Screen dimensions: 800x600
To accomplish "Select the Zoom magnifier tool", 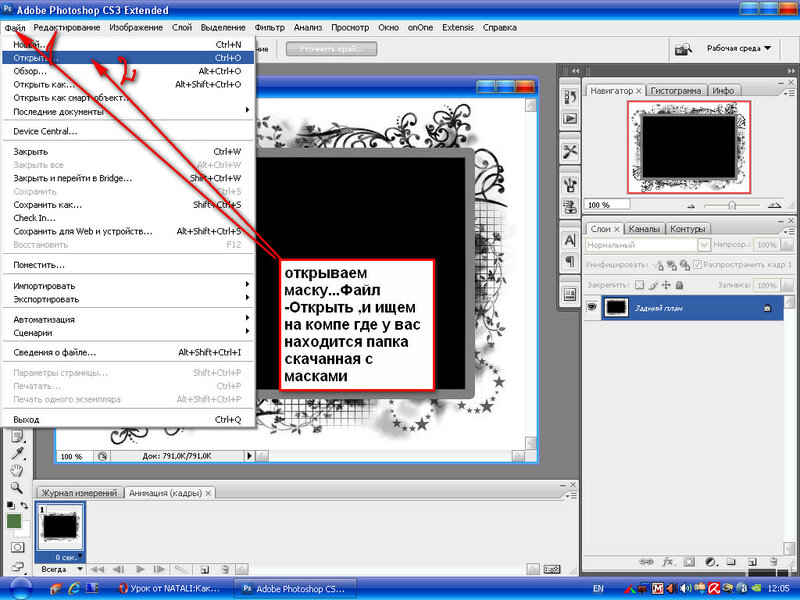I will coord(17,488).
